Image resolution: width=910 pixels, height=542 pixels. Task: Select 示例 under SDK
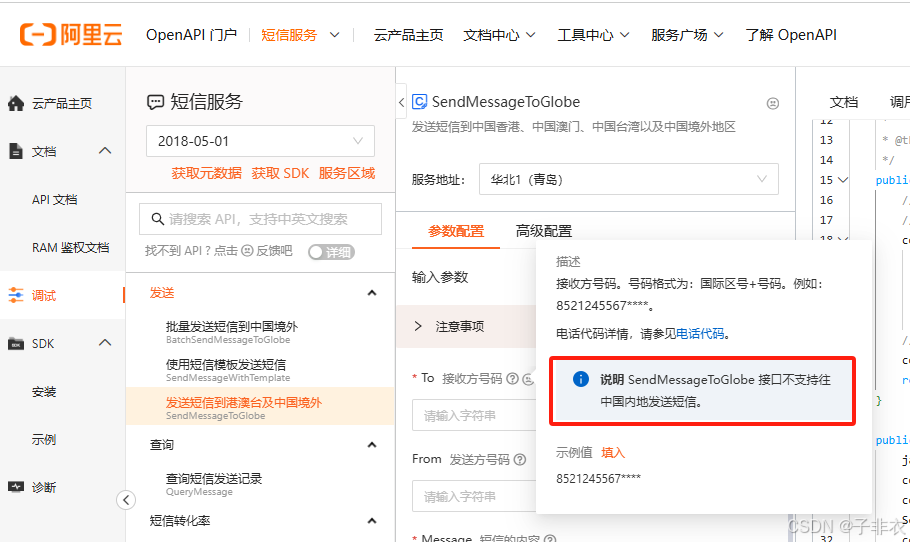tap(44, 439)
